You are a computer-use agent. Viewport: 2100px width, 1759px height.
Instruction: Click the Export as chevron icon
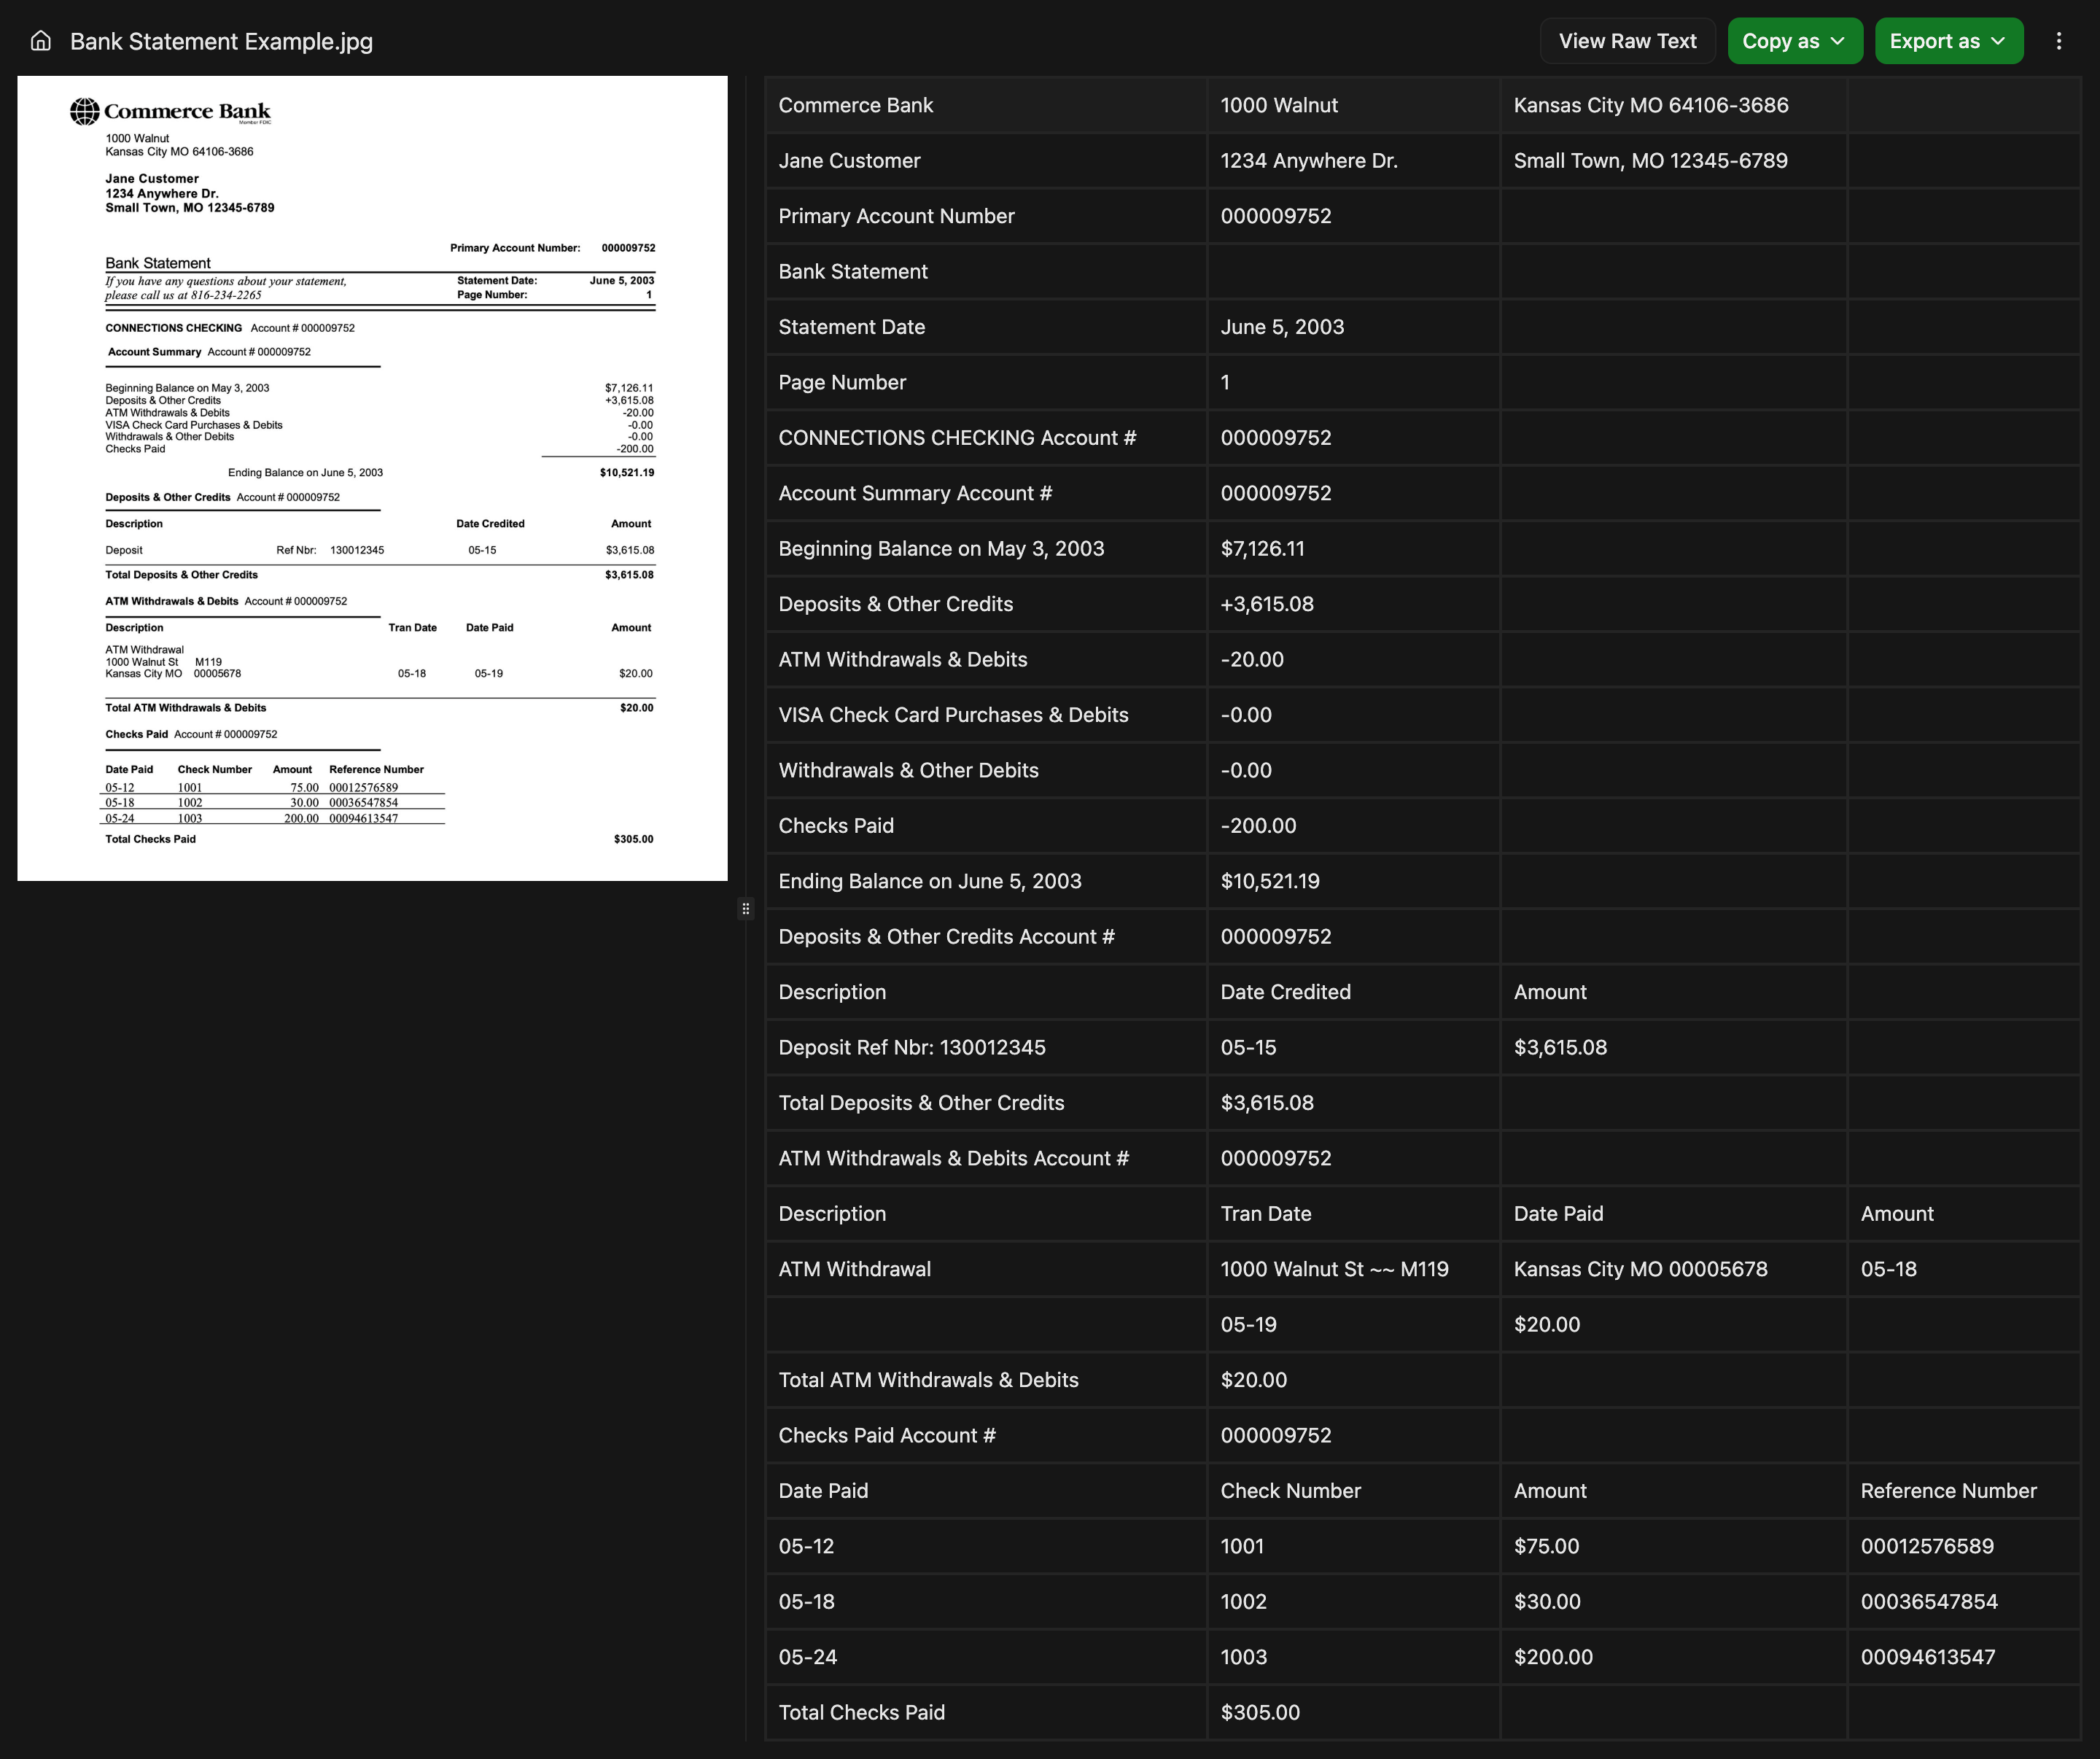1997,41
